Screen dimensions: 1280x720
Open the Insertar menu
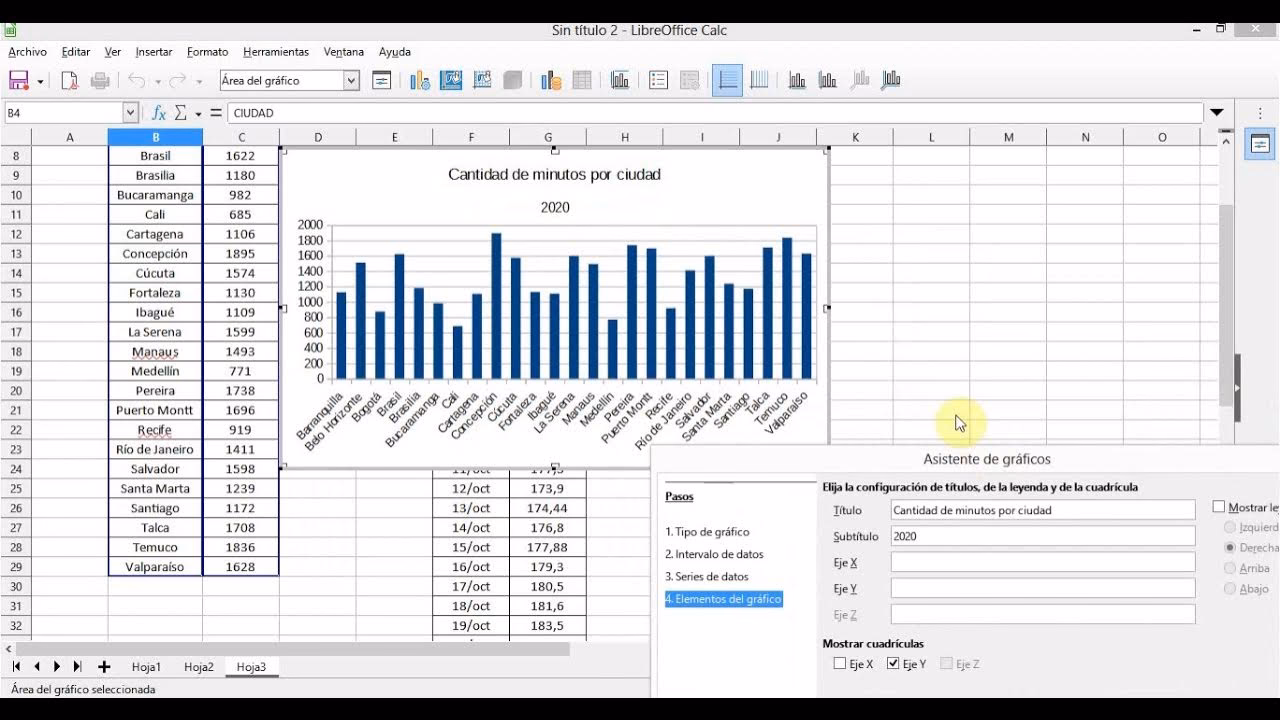pos(154,52)
